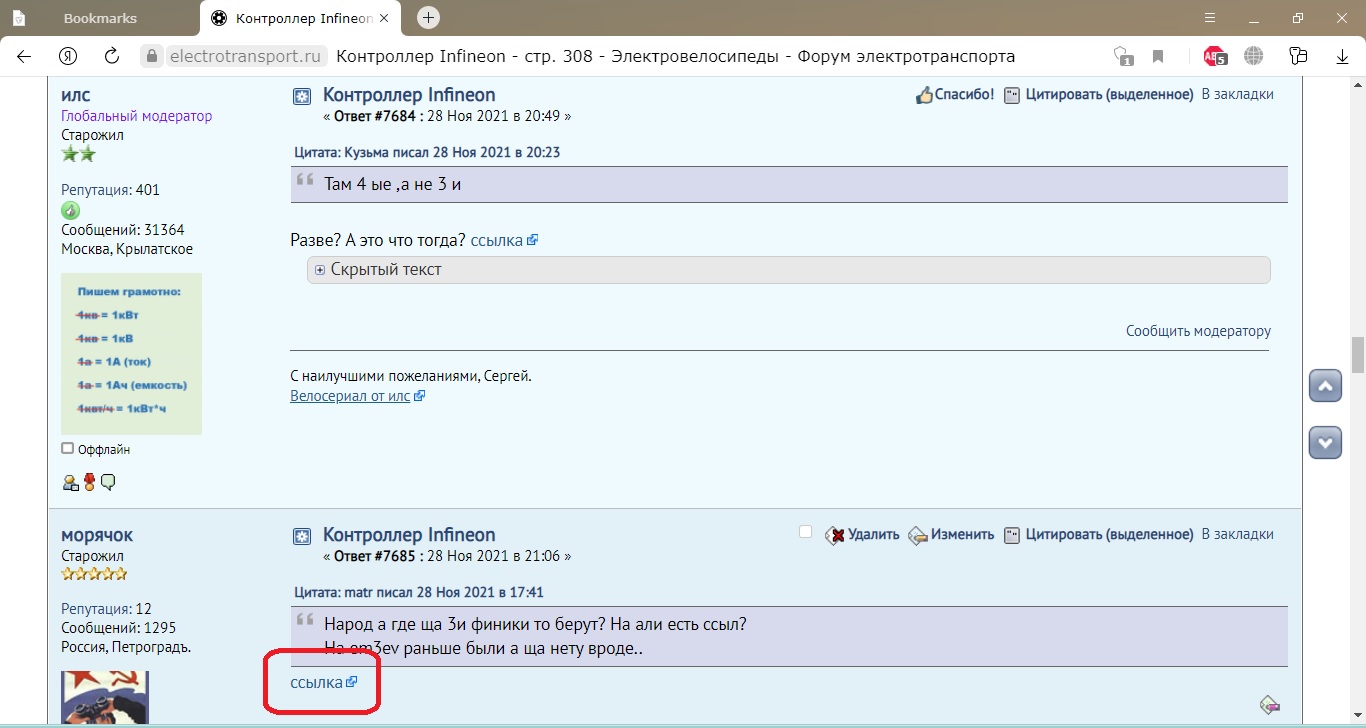This screenshot has height=728, width=1366.
Task: Switch to the Bookmarks tab
Action: pyautogui.click(x=100, y=19)
